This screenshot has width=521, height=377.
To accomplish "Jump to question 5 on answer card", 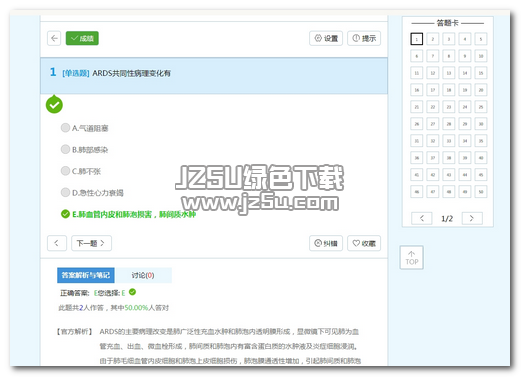I will coord(481,39).
